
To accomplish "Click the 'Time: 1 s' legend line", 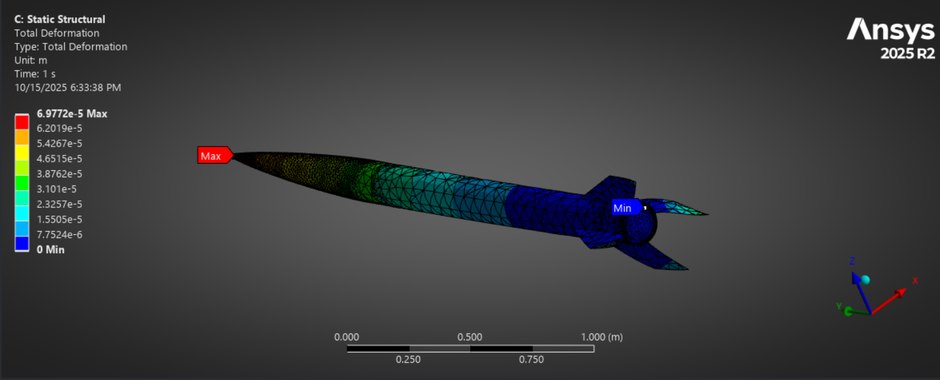I will [34, 74].
